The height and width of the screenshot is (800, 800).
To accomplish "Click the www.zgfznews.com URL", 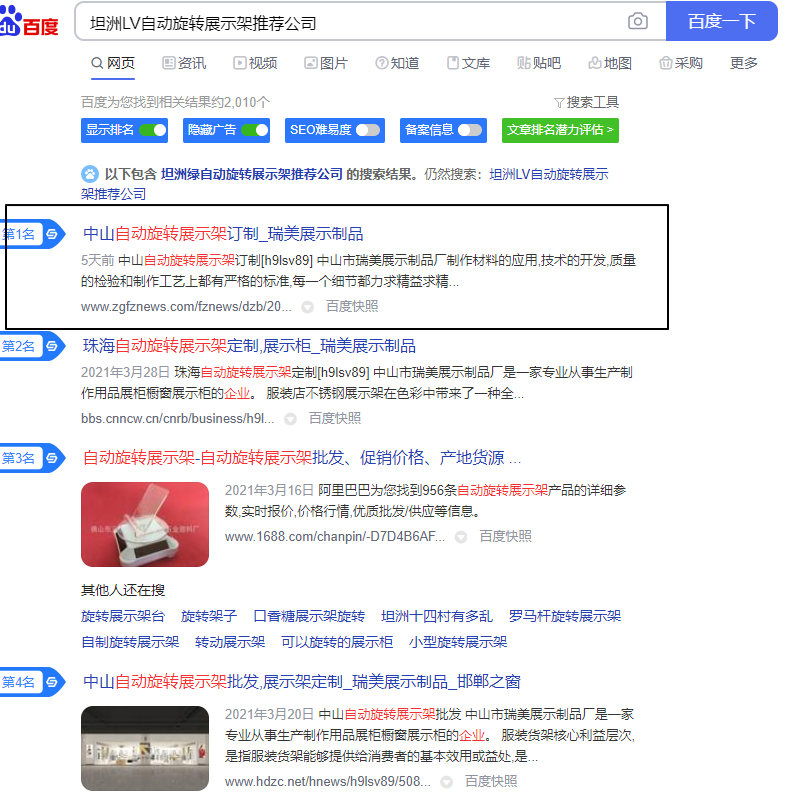I will 186,307.
